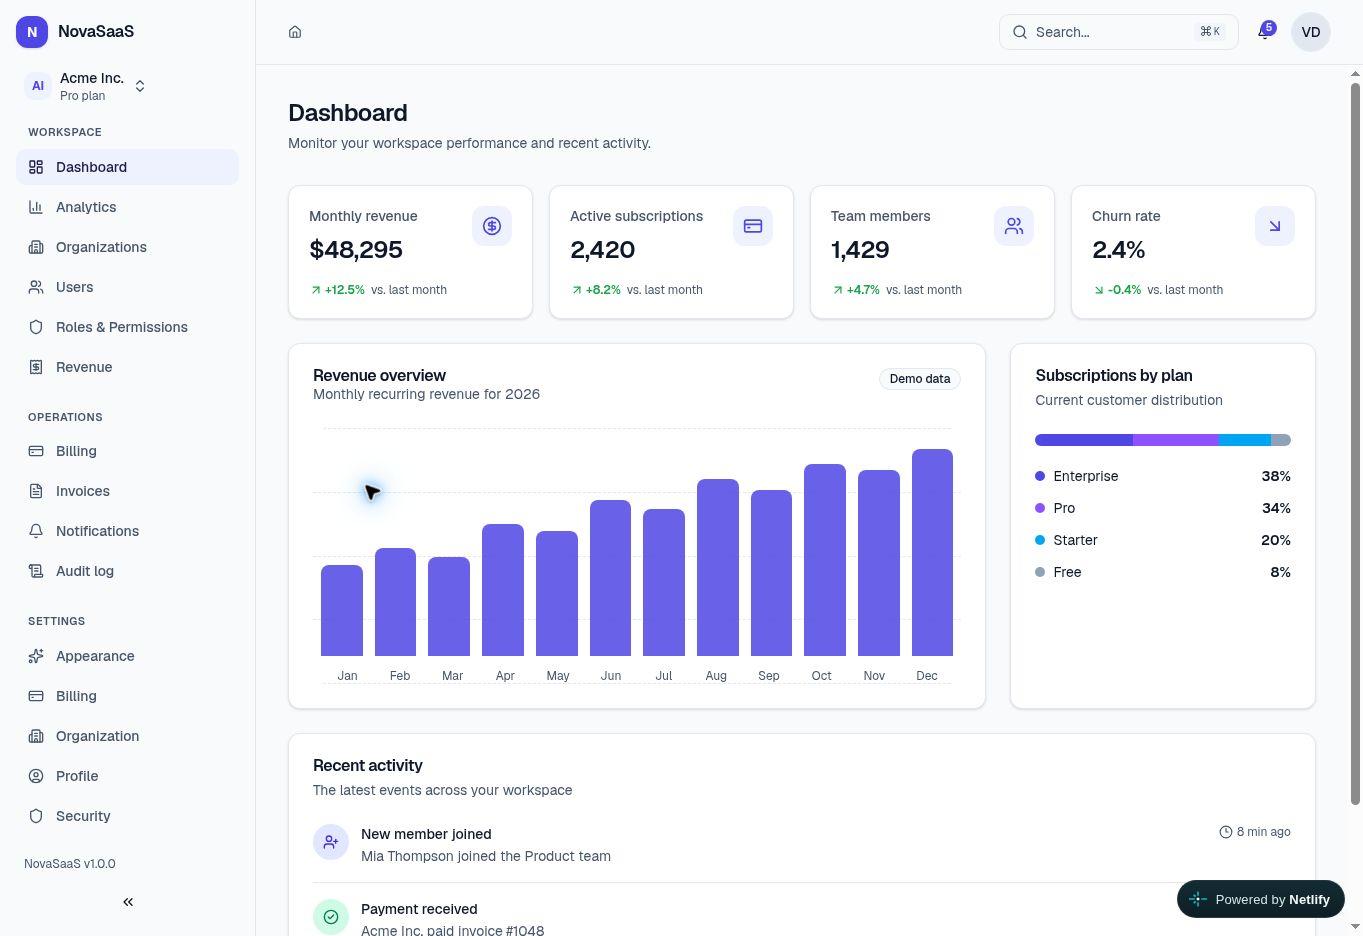Click the NovaSaaS v1.0.0 version text
This screenshot has width=1363, height=936.
coord(70,864)
